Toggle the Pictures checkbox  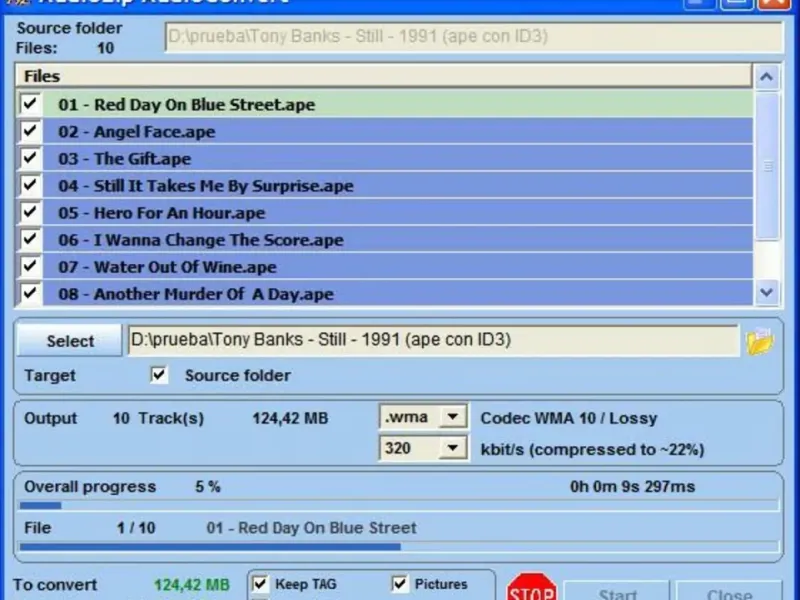pyautogui.click(x=399, y=584)
